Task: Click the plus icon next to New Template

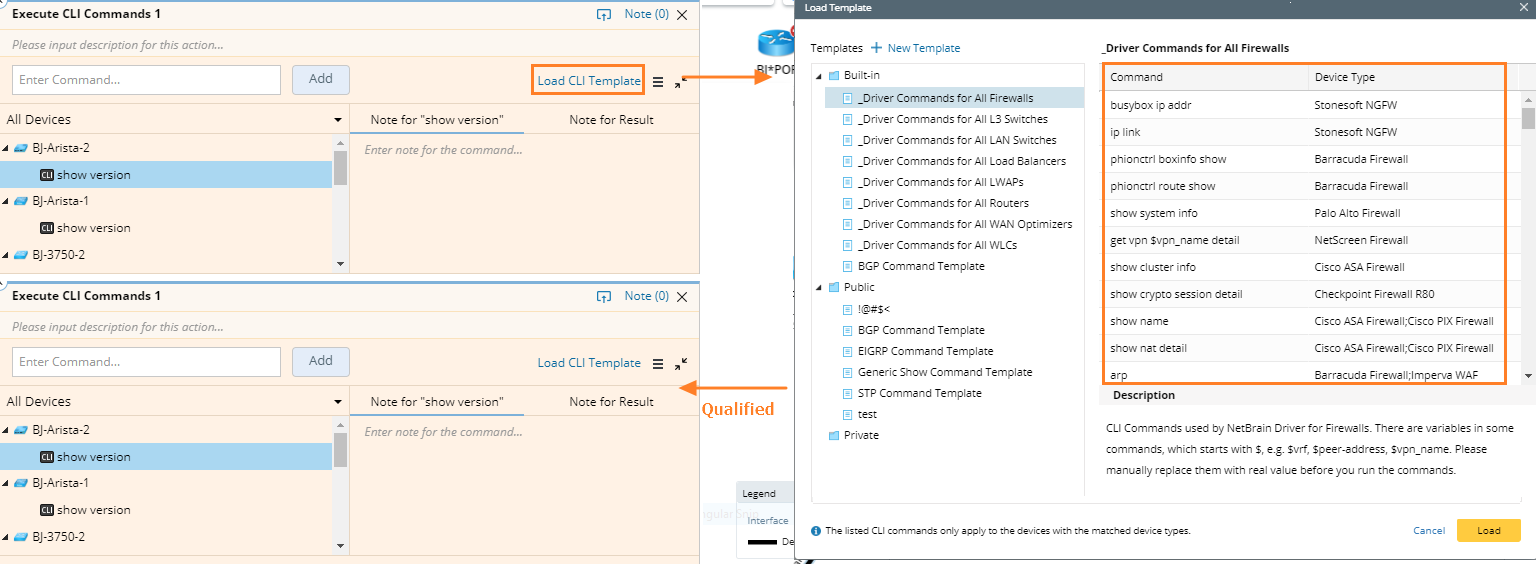Action: point(877,48)
